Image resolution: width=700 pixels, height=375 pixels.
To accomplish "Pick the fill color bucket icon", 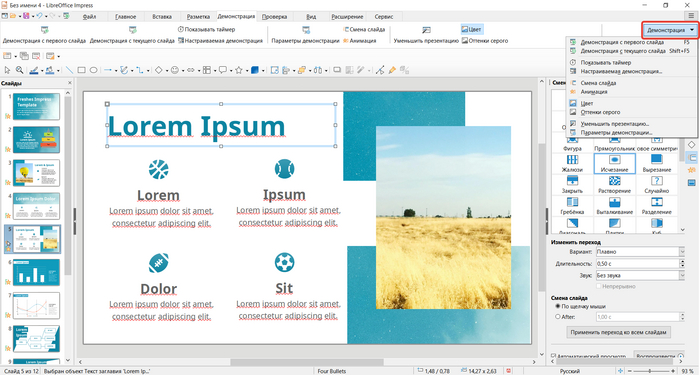I will coord(49,70).
